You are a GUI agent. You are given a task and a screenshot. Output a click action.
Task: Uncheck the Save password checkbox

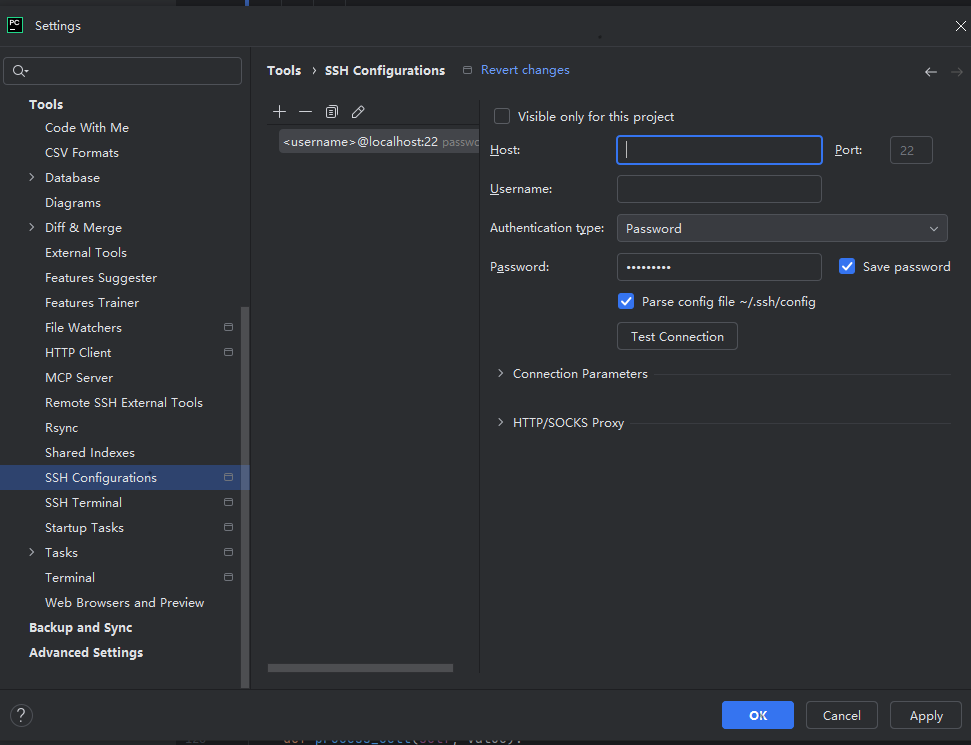coord(847,266)
